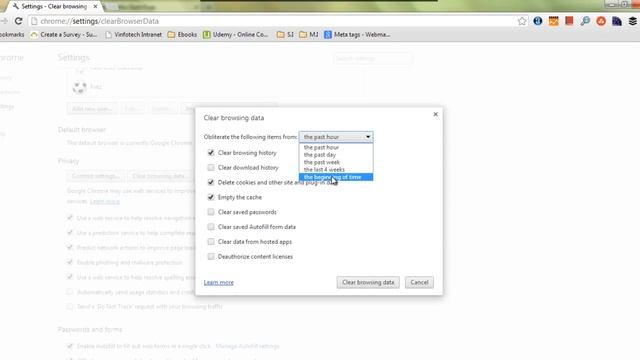Check Clear data from hosted apps
Viewport: 640px width, 360px height.
click(211, 242)
